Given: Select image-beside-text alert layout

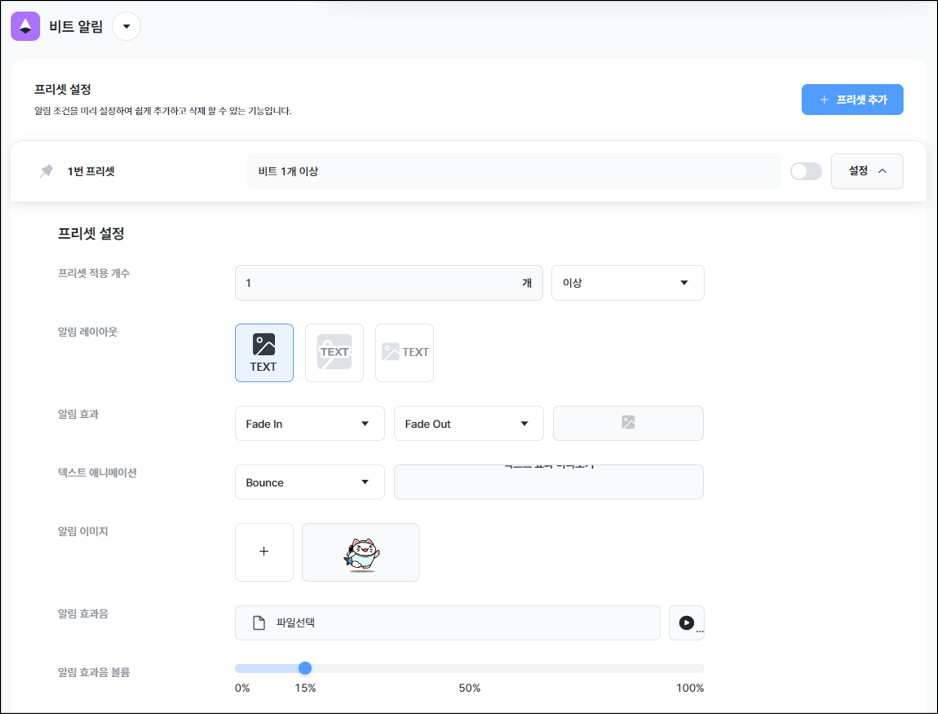Looking at the screenshot, I should 404,353.
